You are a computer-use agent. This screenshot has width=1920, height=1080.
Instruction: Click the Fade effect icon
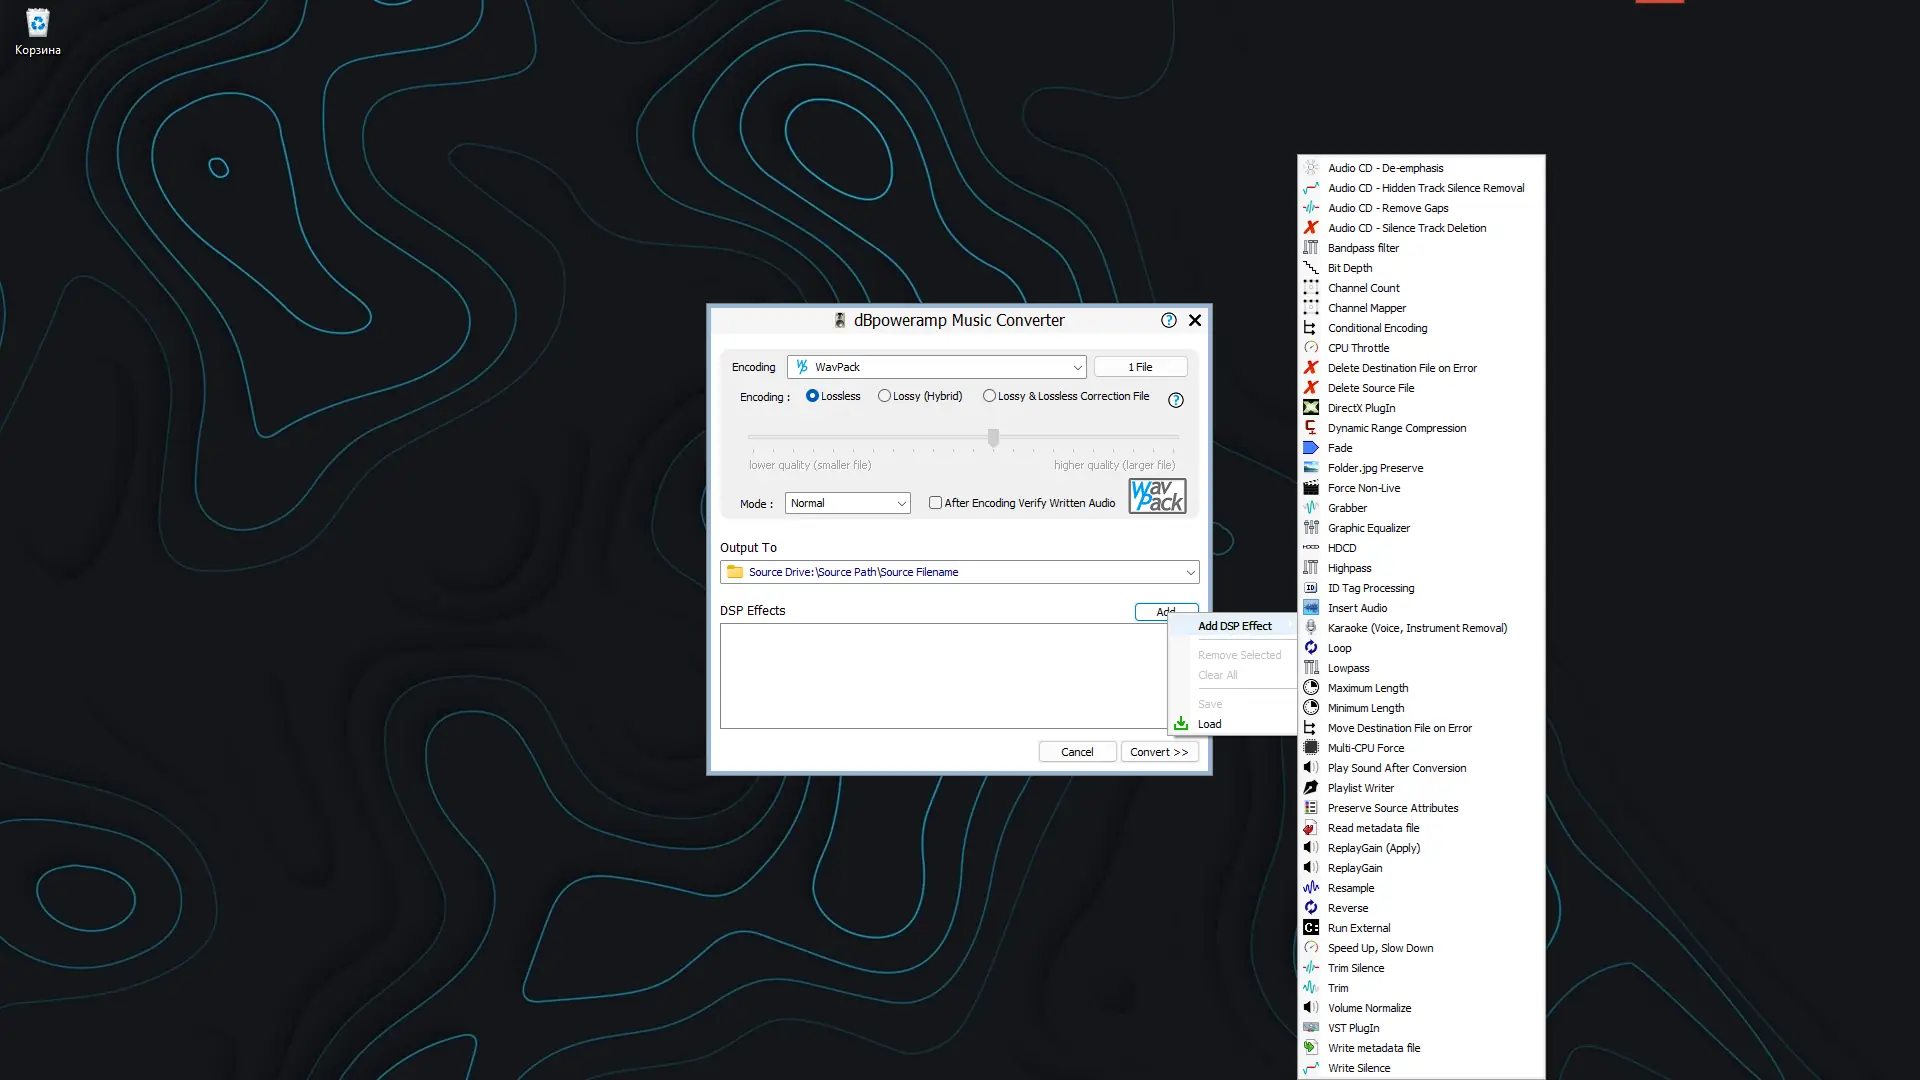pos(1311,448)
